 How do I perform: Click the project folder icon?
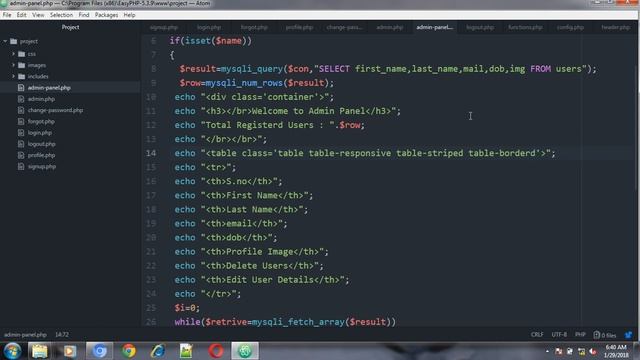(x=13, y=41)
